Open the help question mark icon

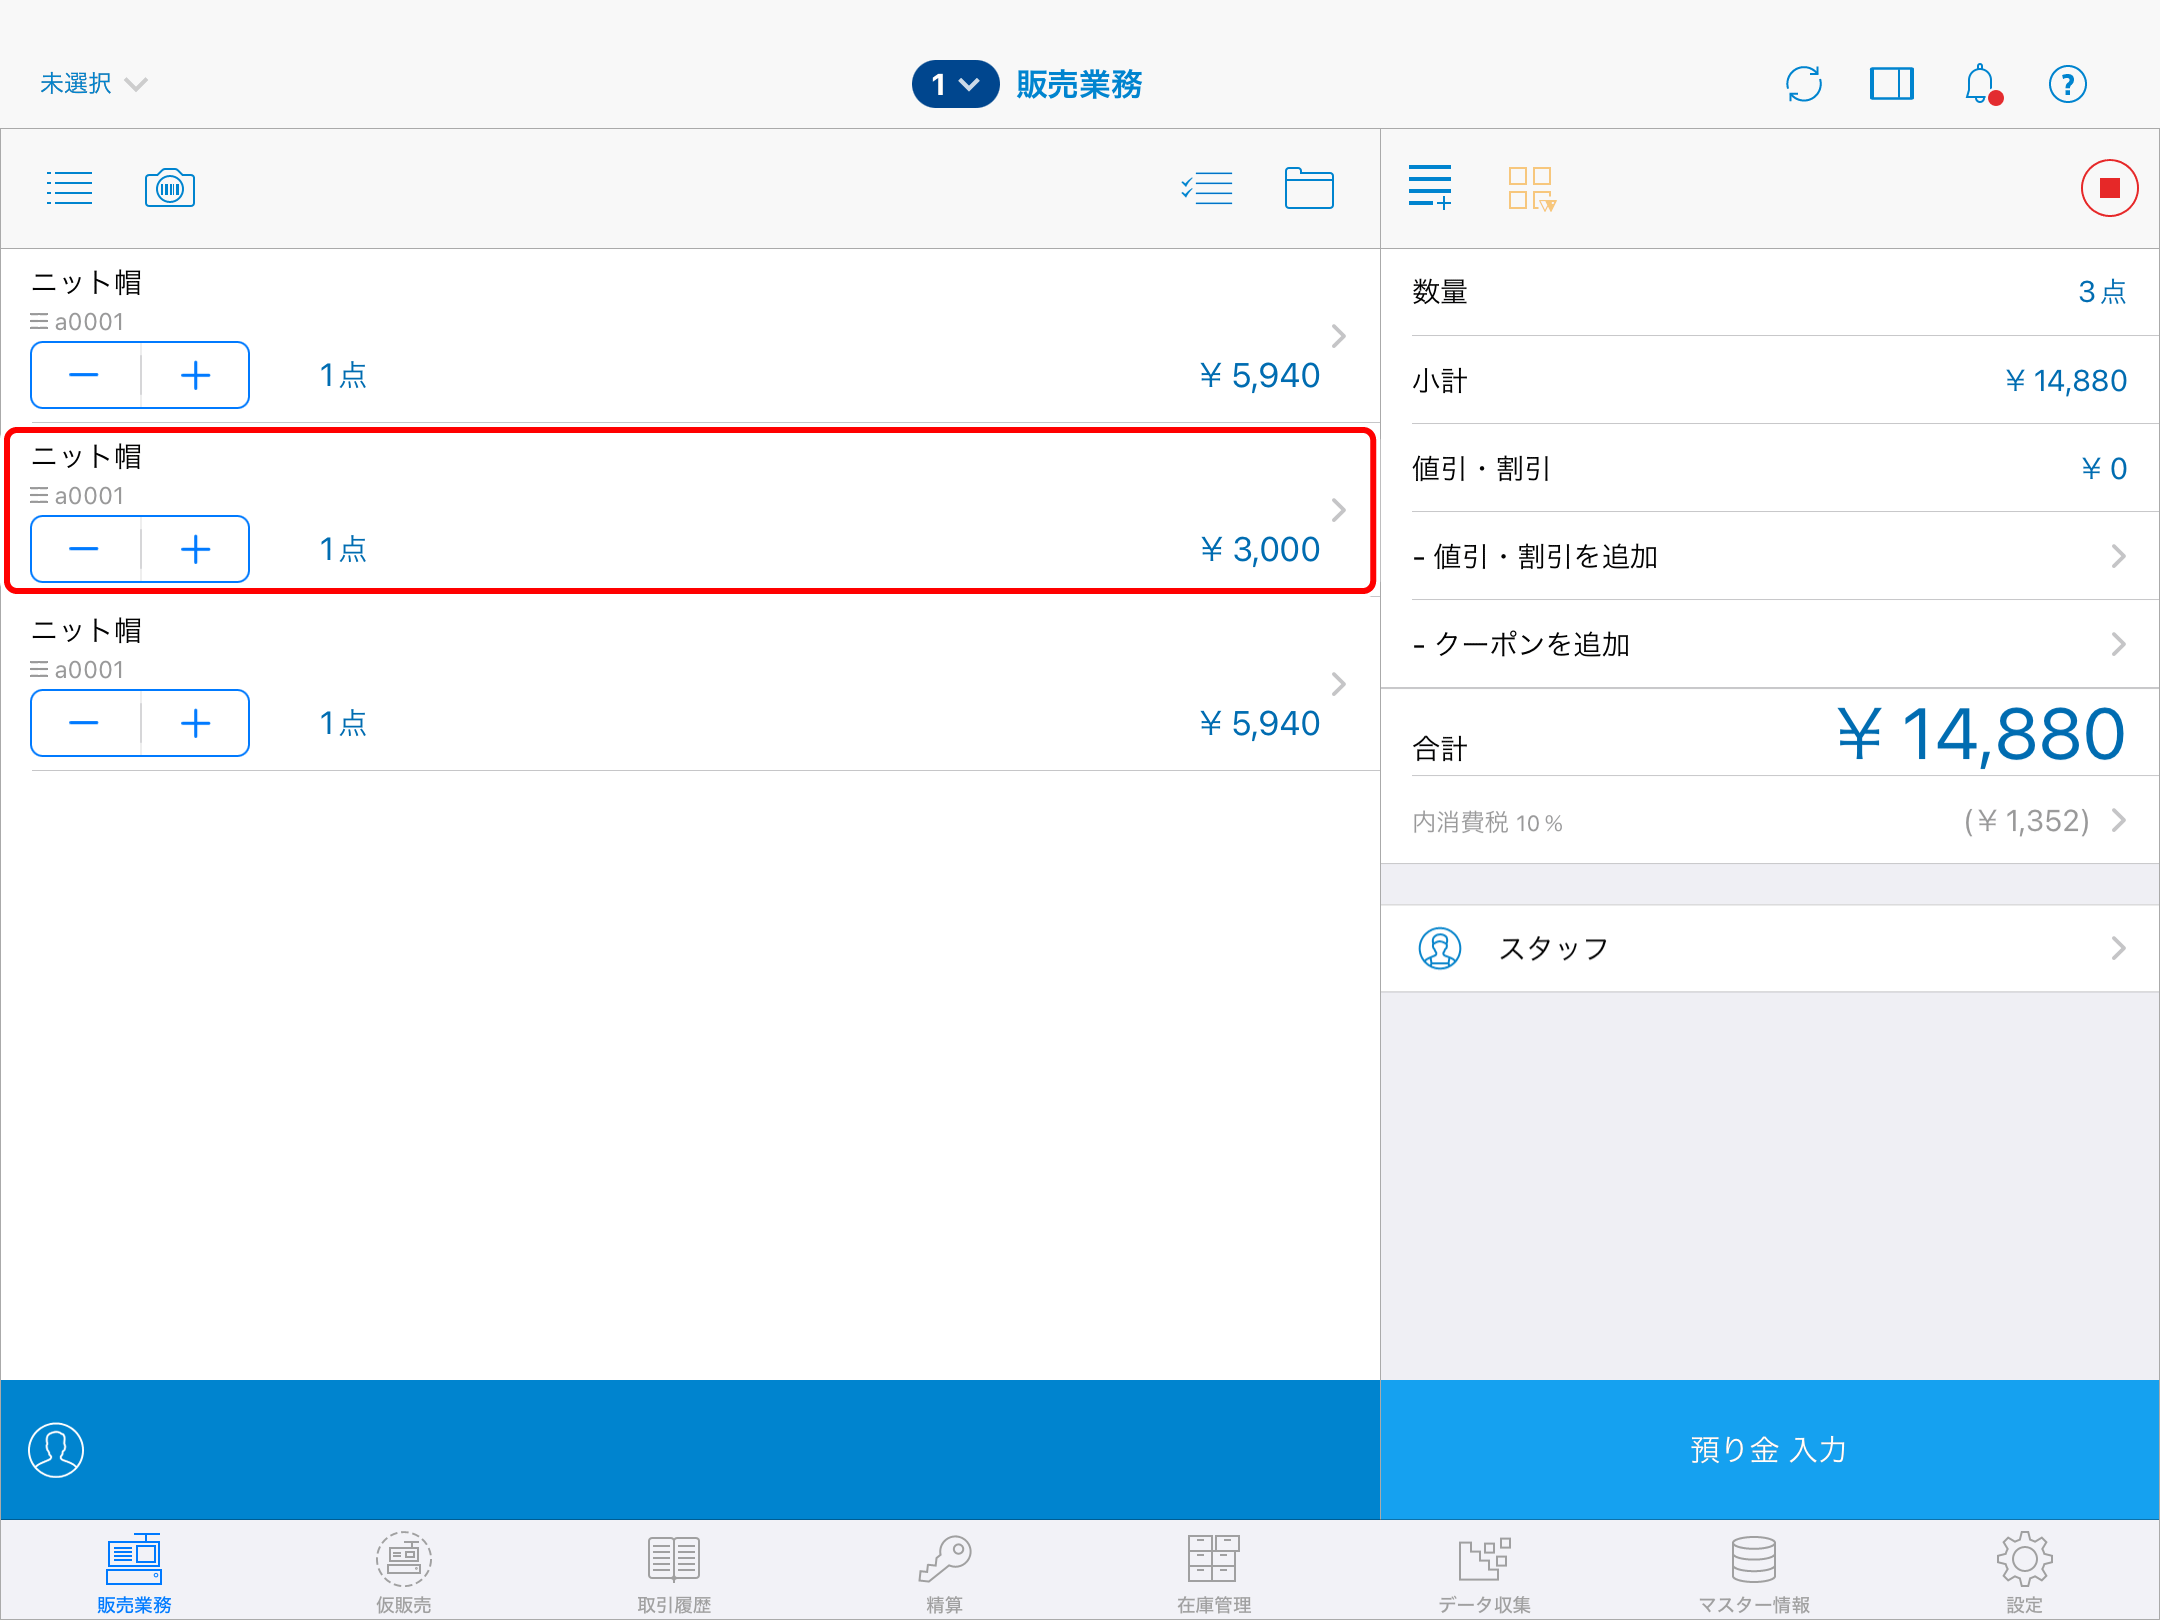tap(2067, 84)
